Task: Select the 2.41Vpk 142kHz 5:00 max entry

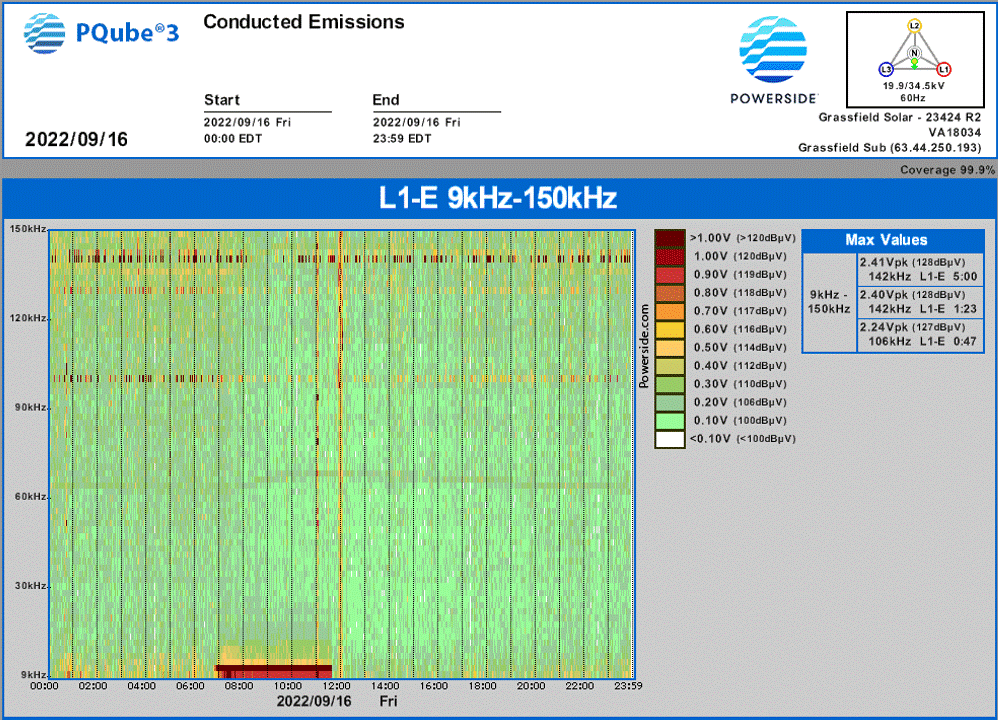Action: coord(919,269)
